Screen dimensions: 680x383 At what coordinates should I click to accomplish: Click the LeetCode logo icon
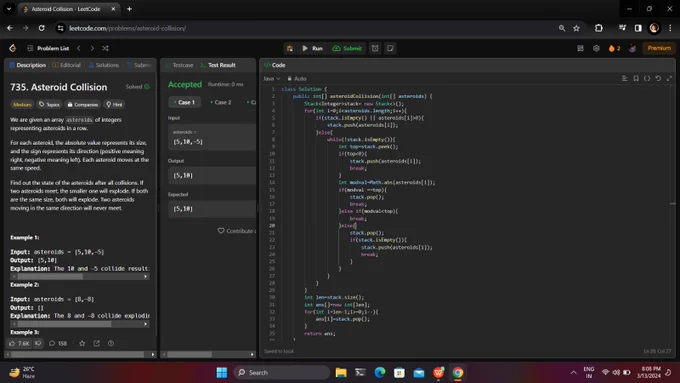click(13, 48)
